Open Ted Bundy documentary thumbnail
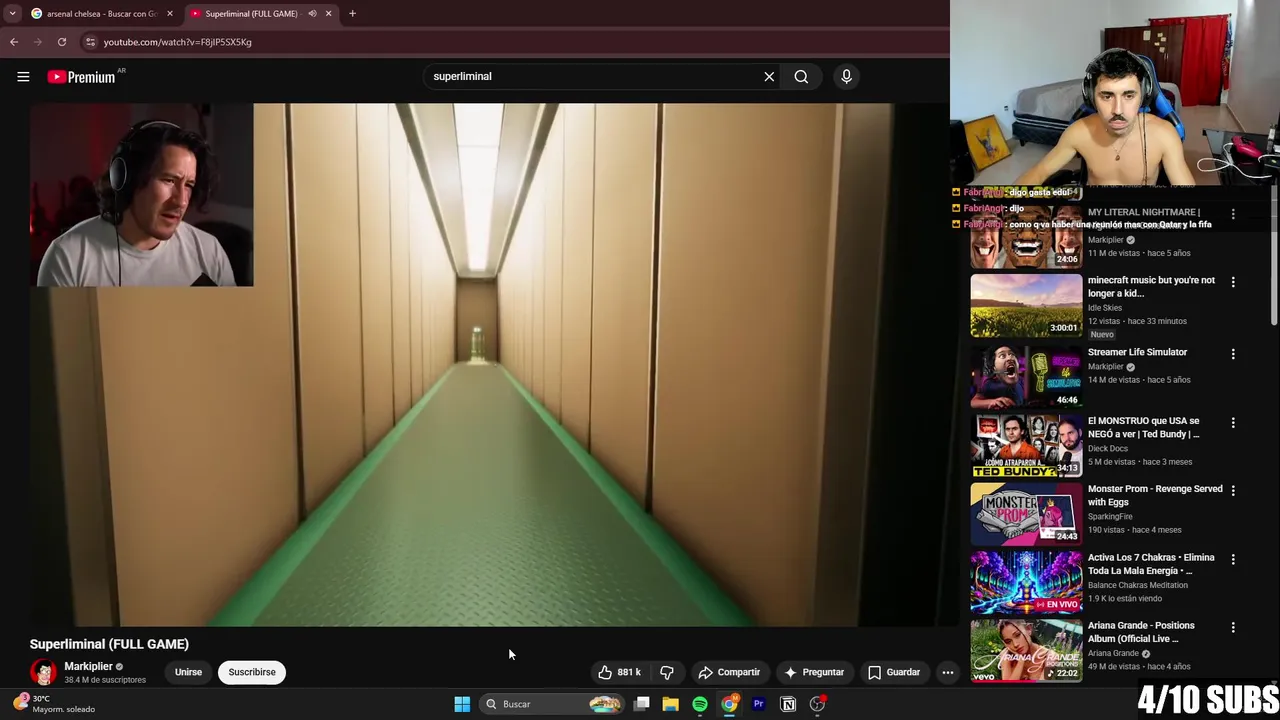Image resolution: width=1280 pixels, height=720 pixels. click(x=1026, y=445)
